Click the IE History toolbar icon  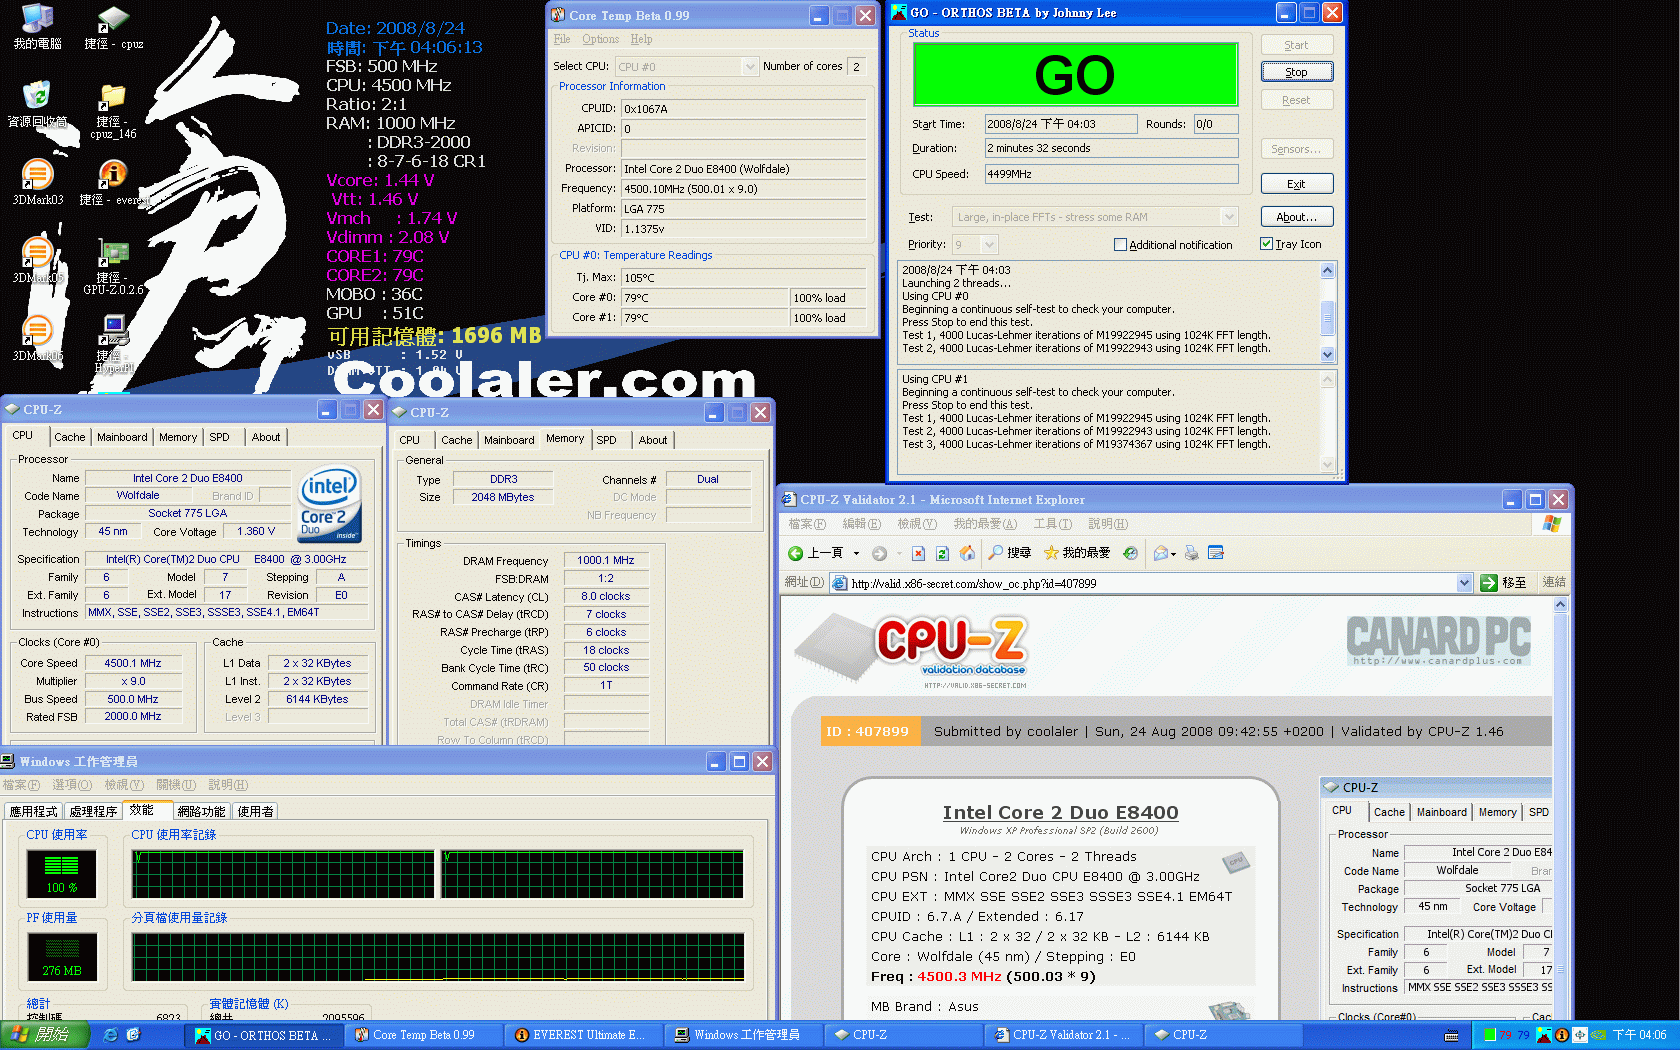pos(1131,553)
